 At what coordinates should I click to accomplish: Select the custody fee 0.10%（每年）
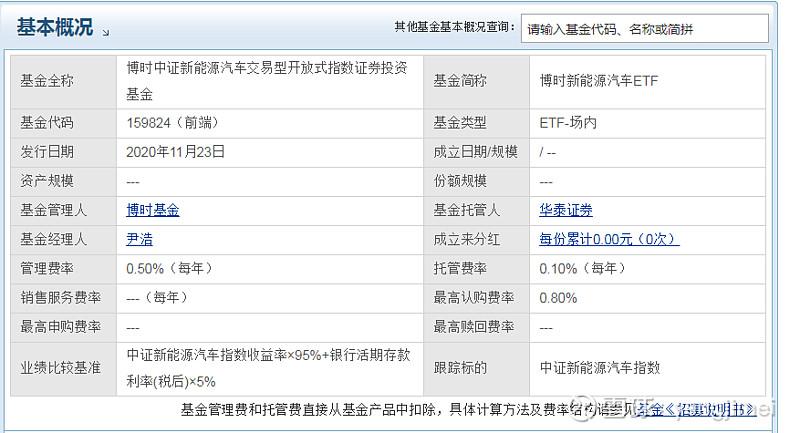[583, 268]
